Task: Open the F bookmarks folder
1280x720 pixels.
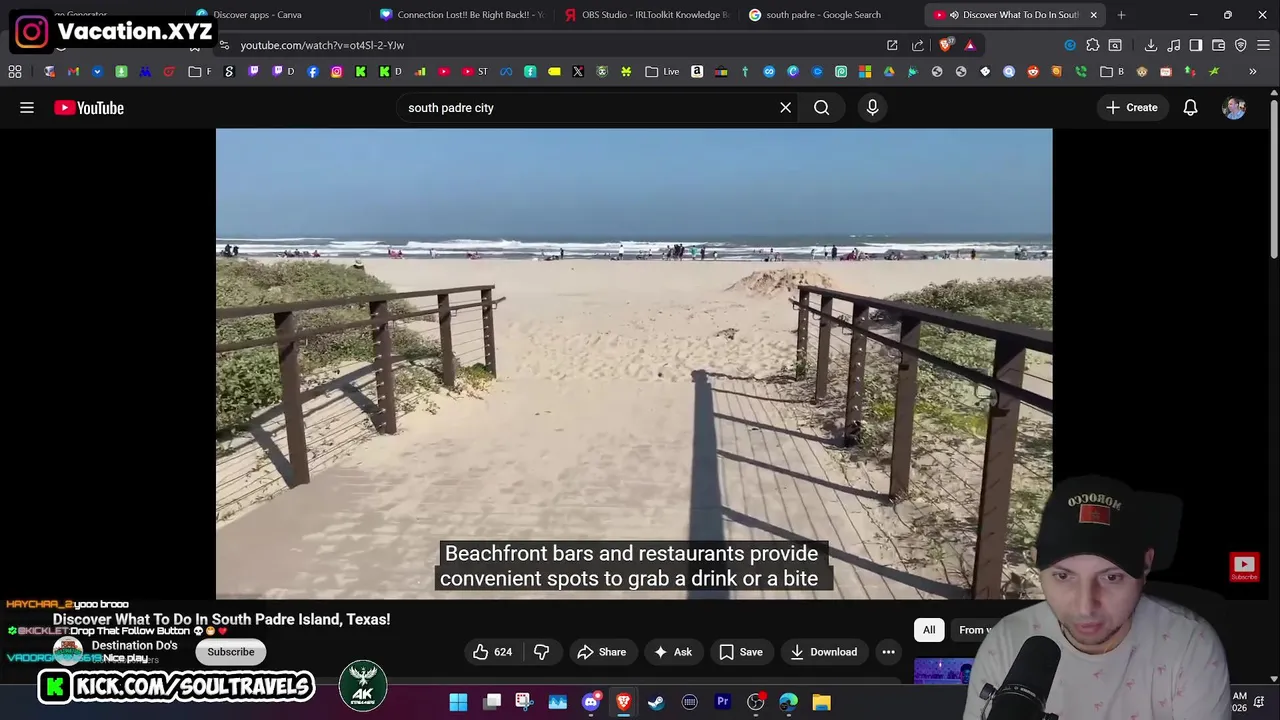Action: (x=200, y=72)
